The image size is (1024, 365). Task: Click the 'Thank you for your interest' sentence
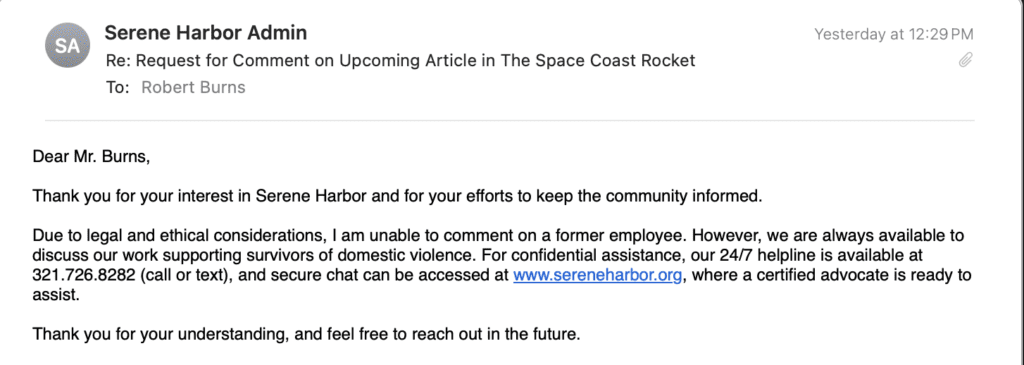(x=397, y=196)
